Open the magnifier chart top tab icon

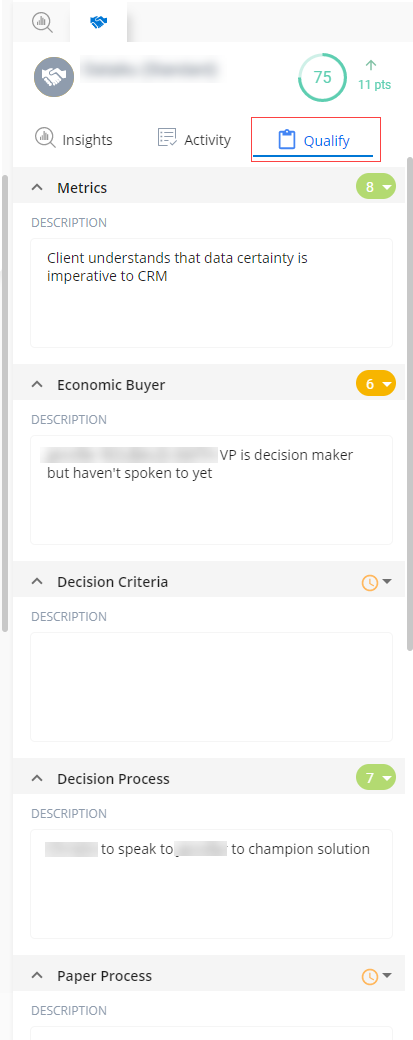(42, 21)
